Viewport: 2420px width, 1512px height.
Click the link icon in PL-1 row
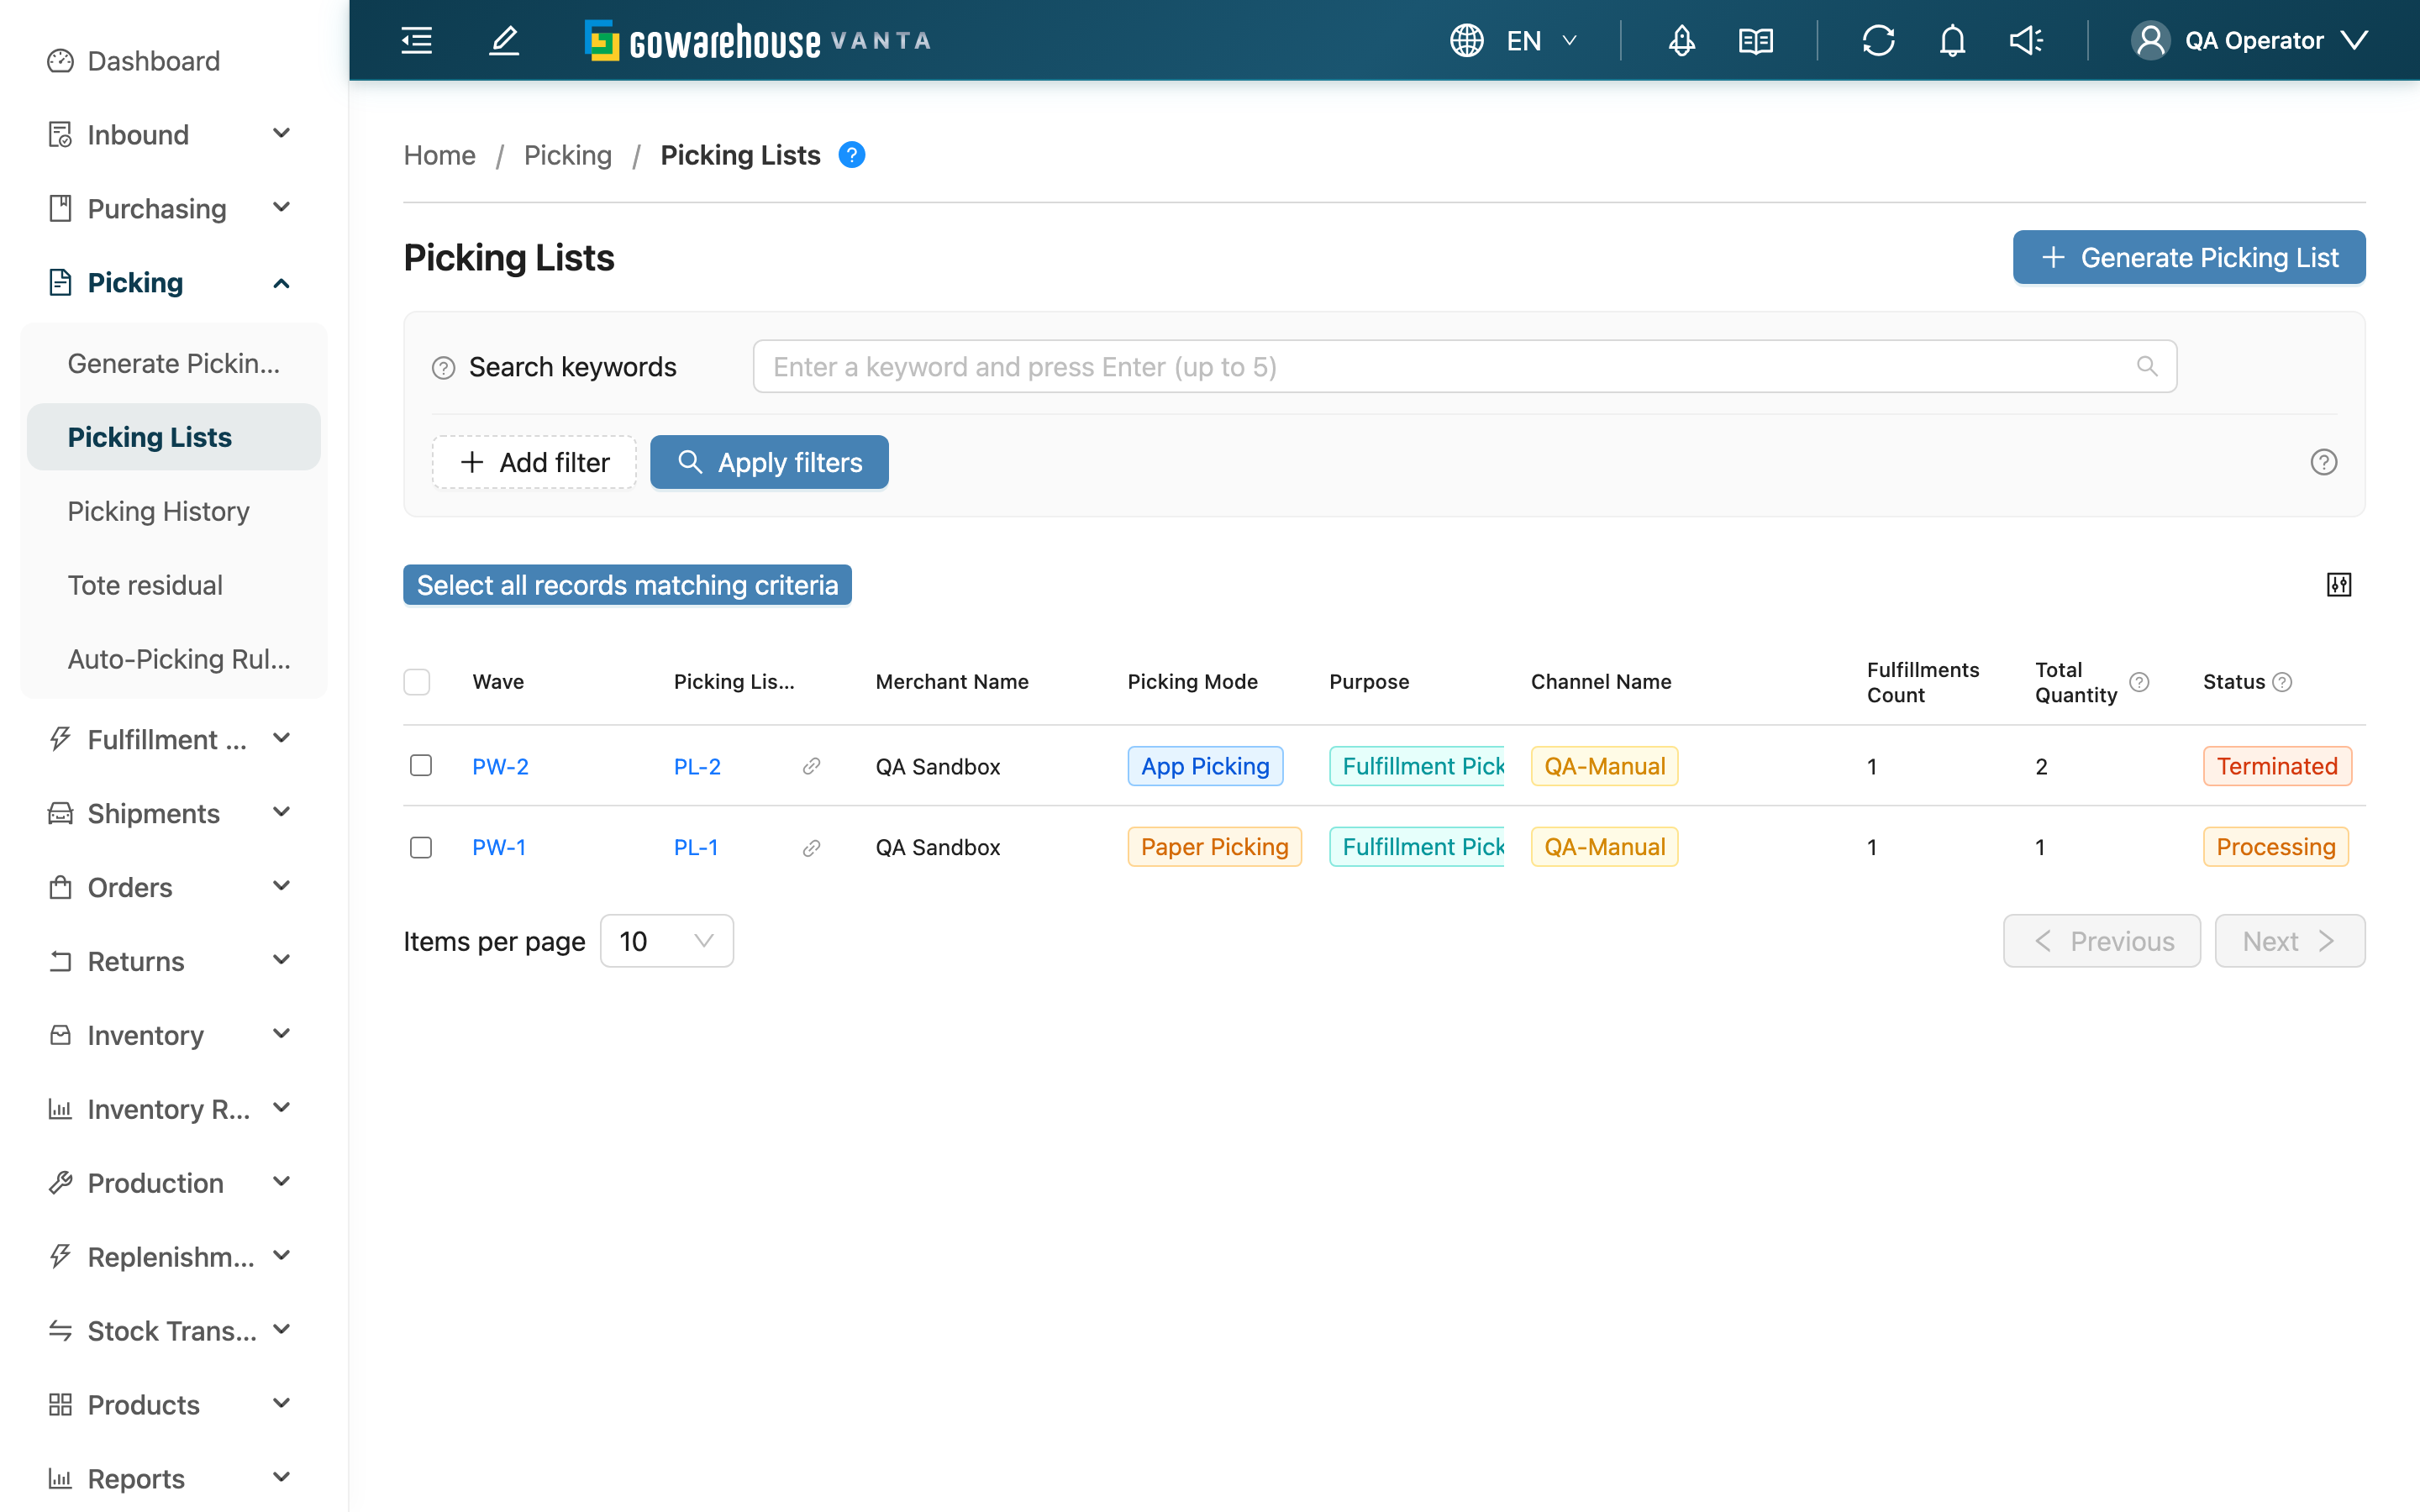812,848
